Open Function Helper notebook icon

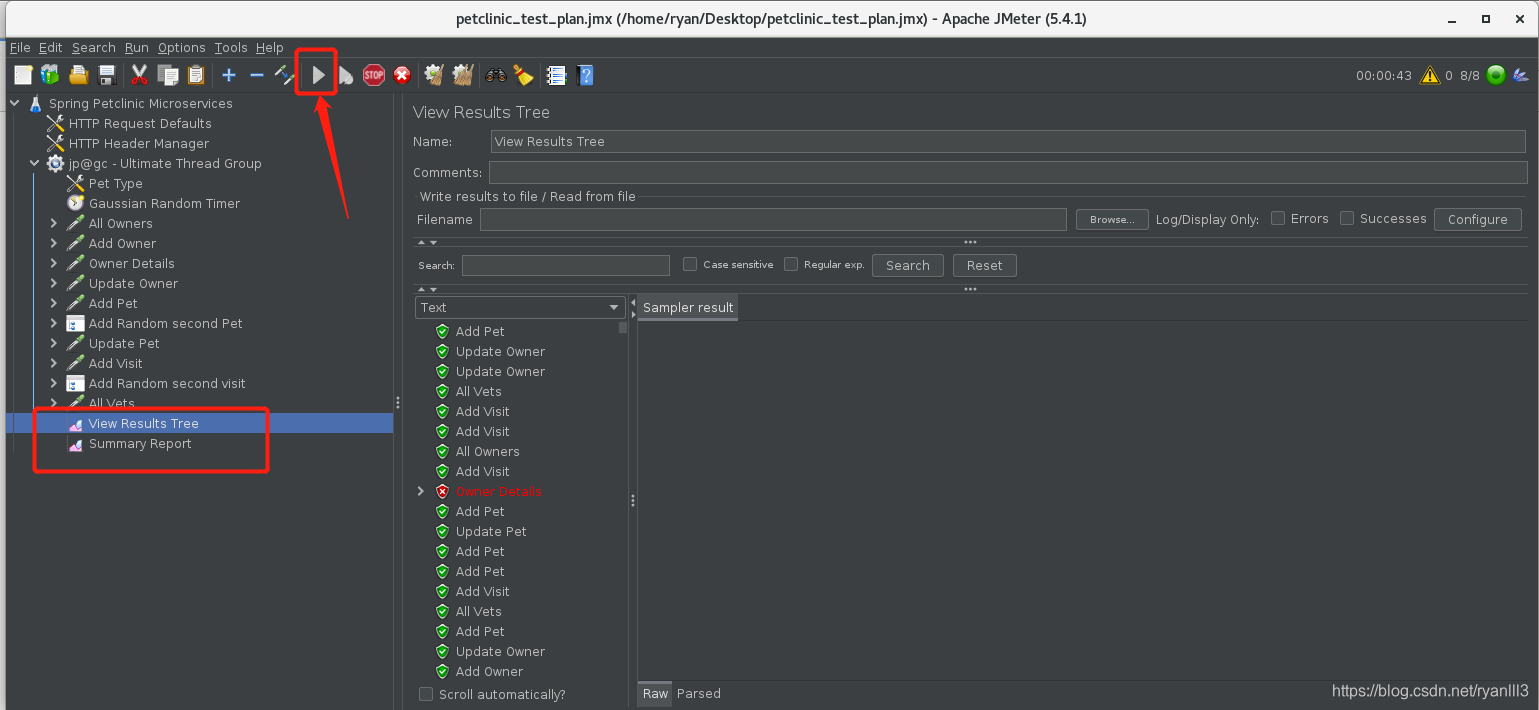click(557, 75)
